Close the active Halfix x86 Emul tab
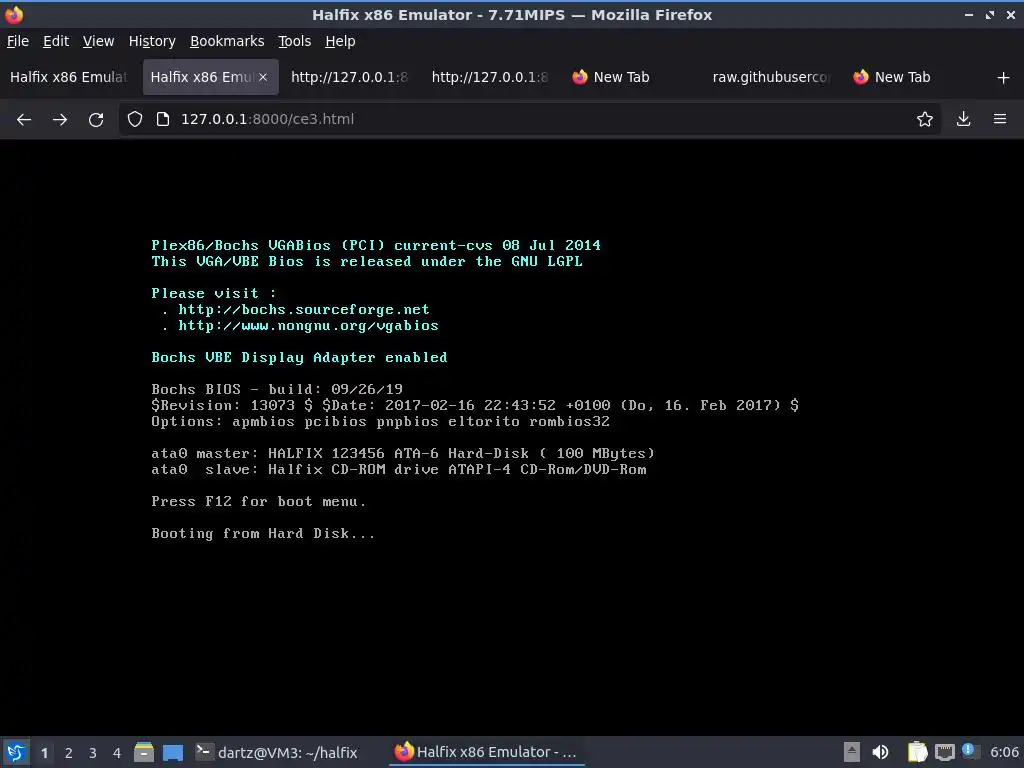The width and height of the screenshot is (1024, 768). coord(263,77)
